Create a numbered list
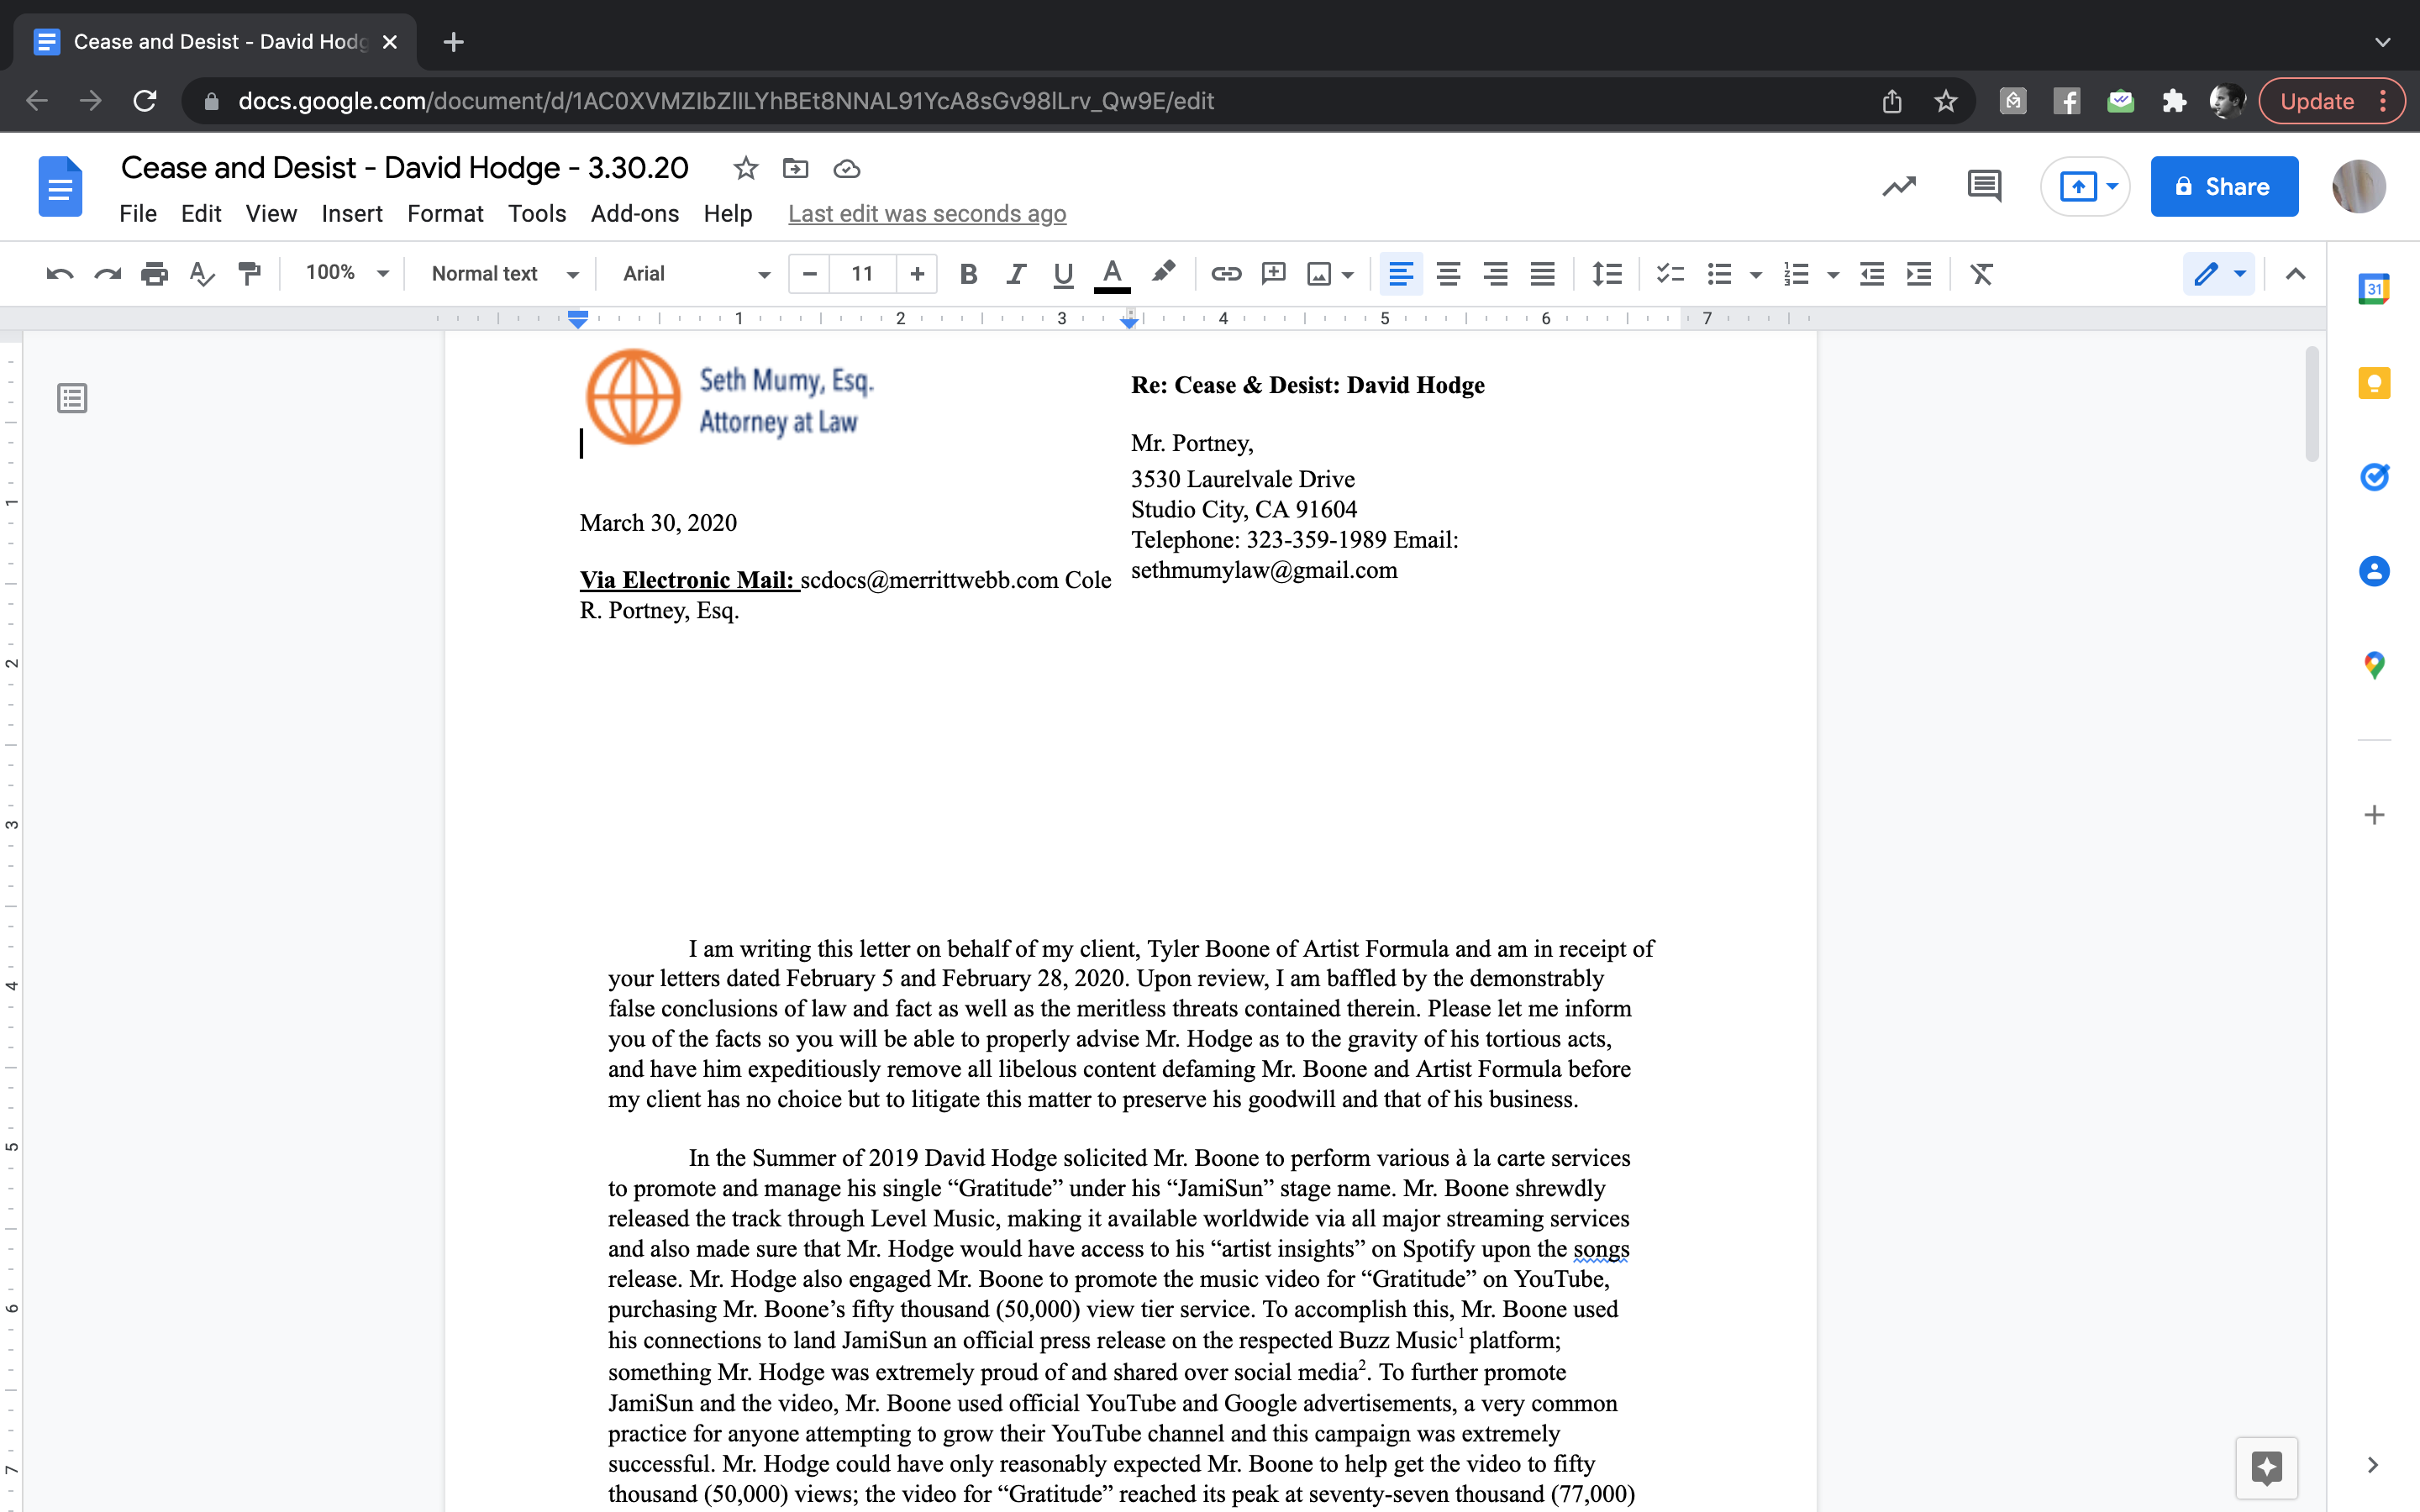 (1796, 274)
